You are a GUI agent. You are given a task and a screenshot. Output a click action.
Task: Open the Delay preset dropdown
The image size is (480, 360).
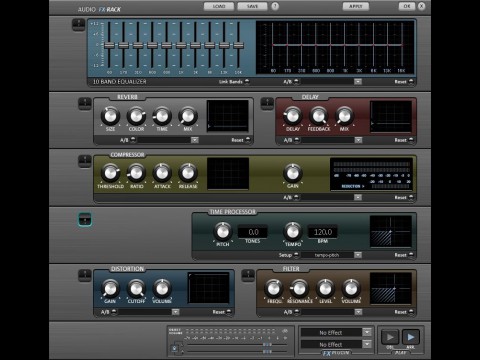click(x=358, y=140)
